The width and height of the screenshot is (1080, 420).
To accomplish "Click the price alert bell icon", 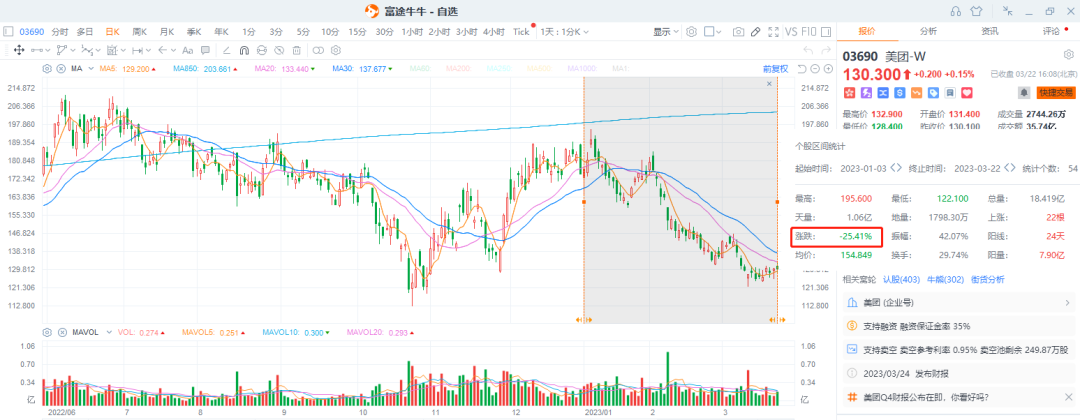I will (x=1024, y=92).
